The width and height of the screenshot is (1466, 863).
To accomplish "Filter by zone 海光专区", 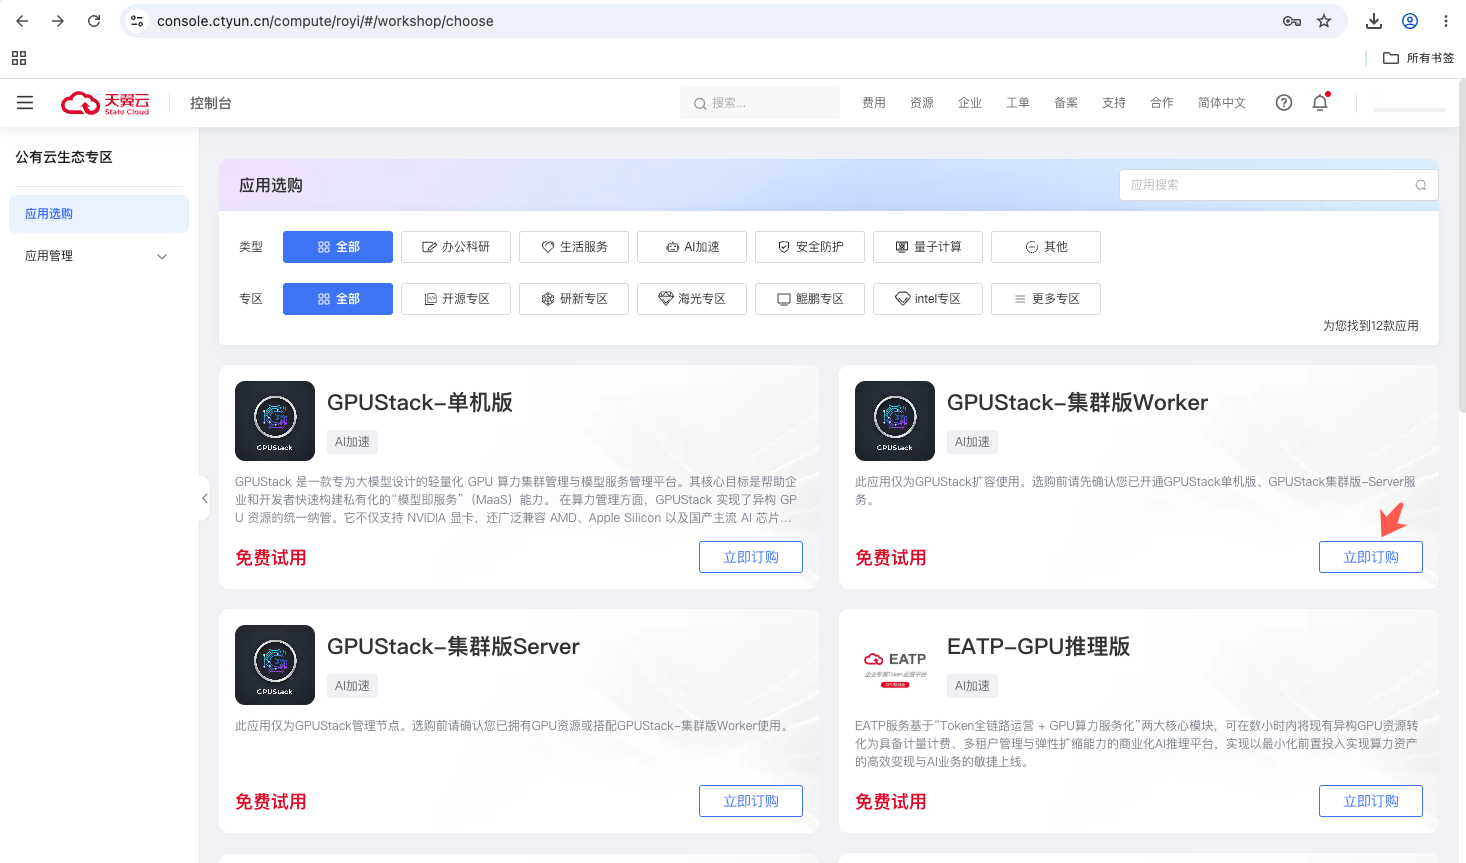I will (x=692, y=299).
